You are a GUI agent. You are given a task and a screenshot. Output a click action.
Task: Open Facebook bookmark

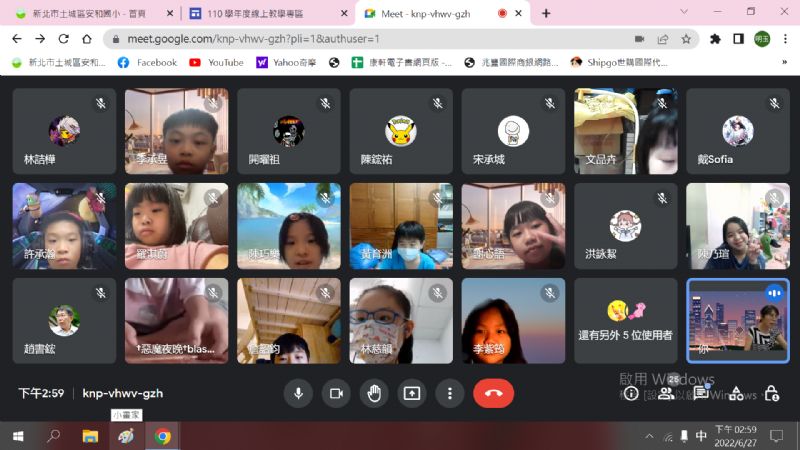[147, 62]
